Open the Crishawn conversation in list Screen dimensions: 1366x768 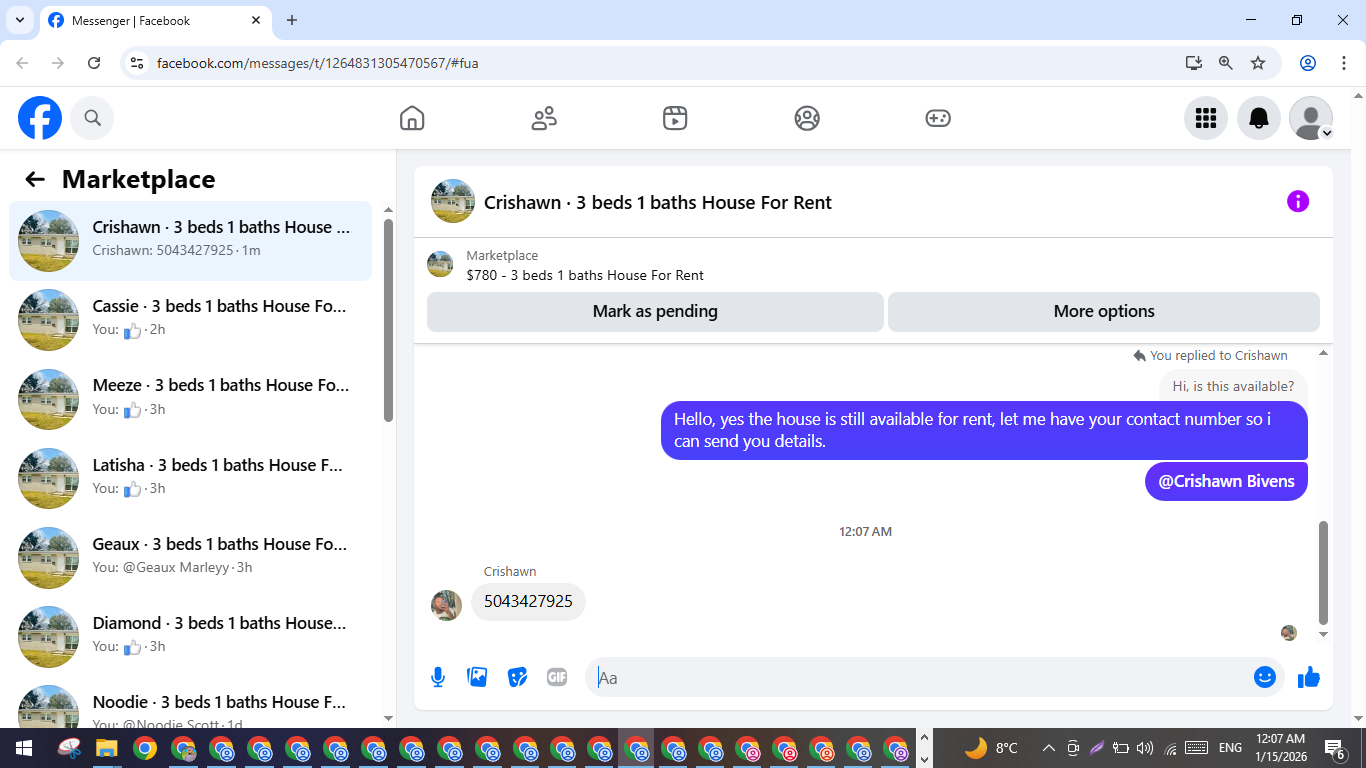(x=190, y=241)
